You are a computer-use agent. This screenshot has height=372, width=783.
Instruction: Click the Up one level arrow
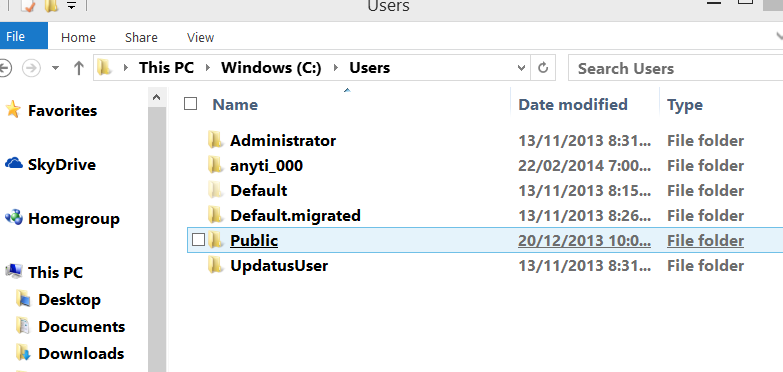pyautogui.click(x=78, y=68)
